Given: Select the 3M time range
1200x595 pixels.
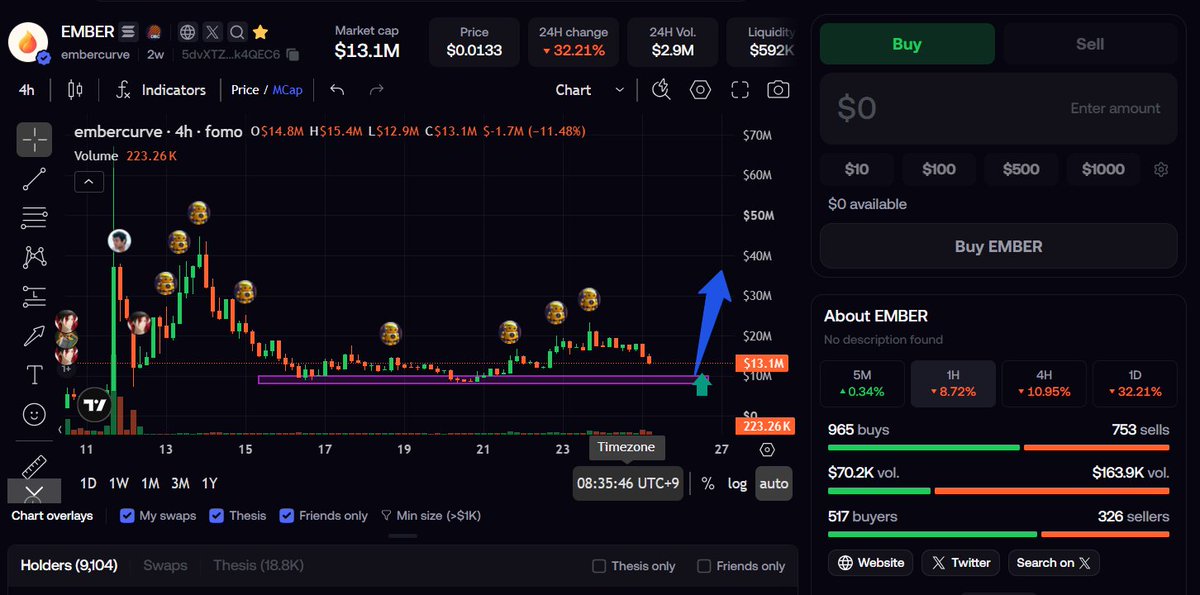Looking at the screenshot, I should pyautogui.click(x=180, y=483).
